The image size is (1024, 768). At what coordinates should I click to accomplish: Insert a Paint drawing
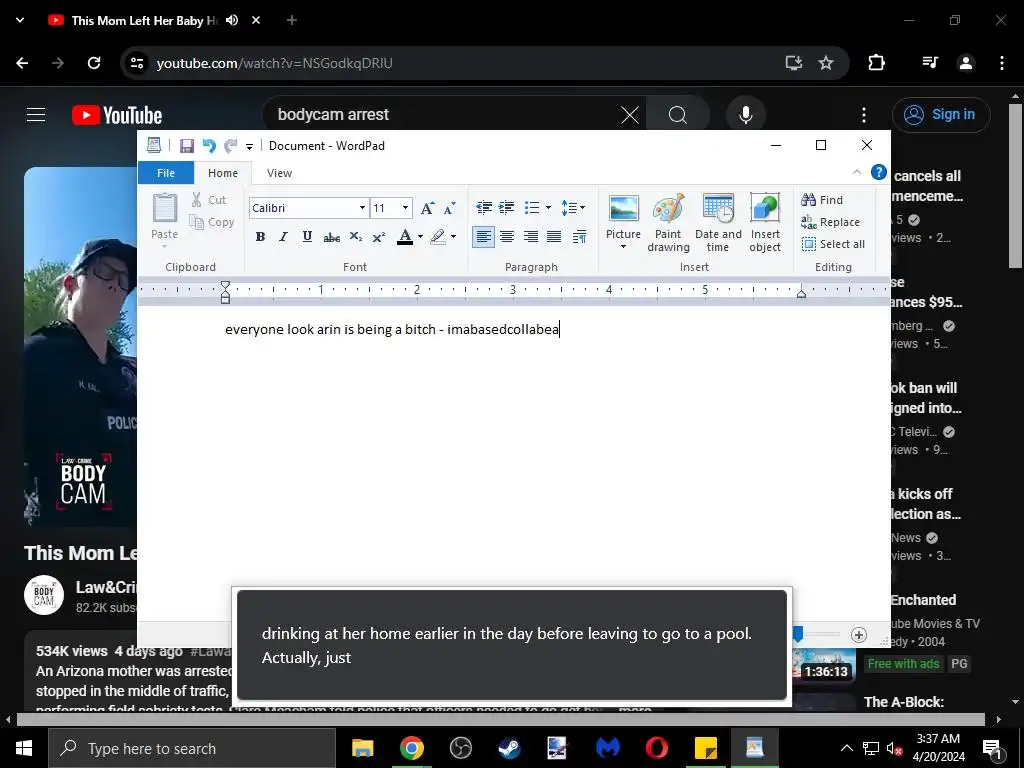(x=668, y=223)
